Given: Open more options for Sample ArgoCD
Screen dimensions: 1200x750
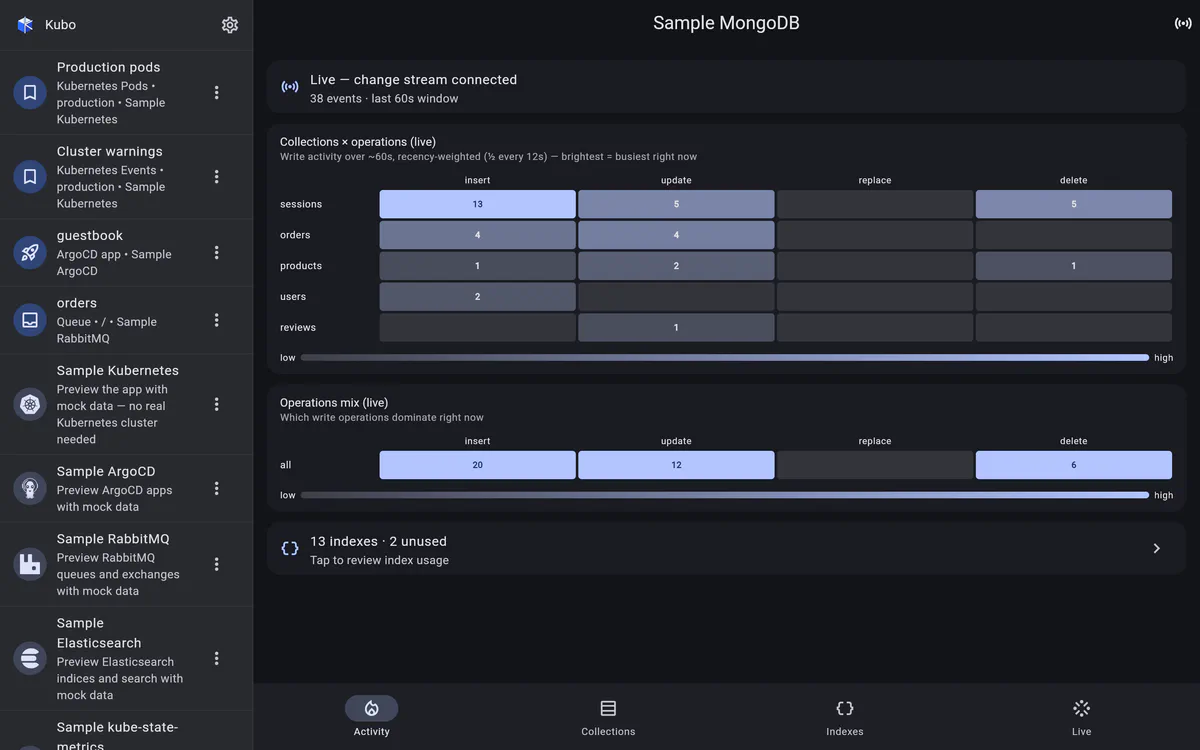Looking at the screenshot, I should click(x=216, y=488).
